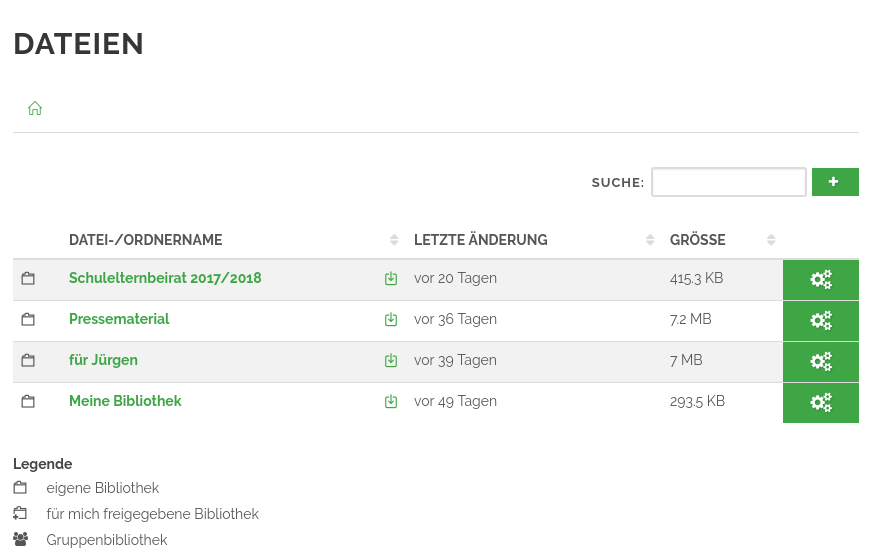This screenshot has width=880, height=556.
Task: Open settings gears for Pressematerial
Action: point(821,320)
